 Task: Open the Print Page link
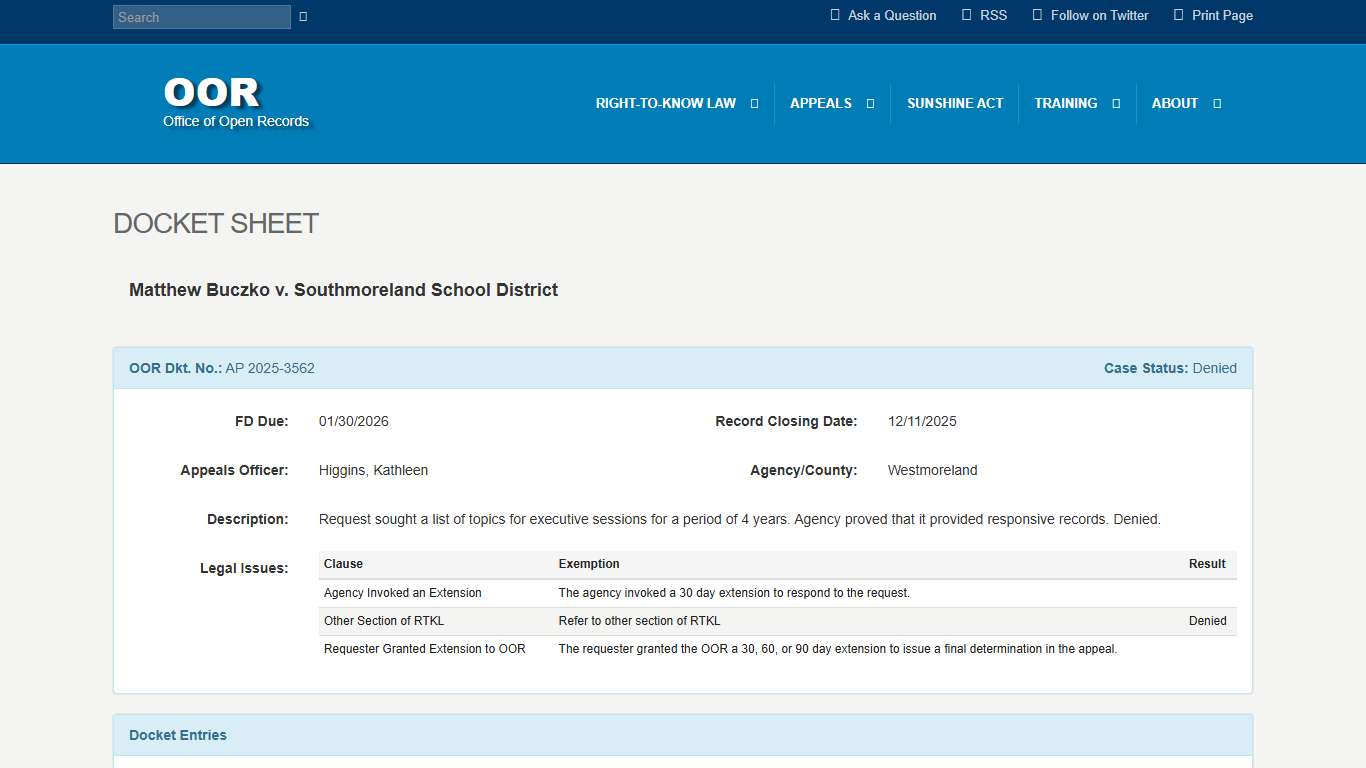pos(1222,15)
